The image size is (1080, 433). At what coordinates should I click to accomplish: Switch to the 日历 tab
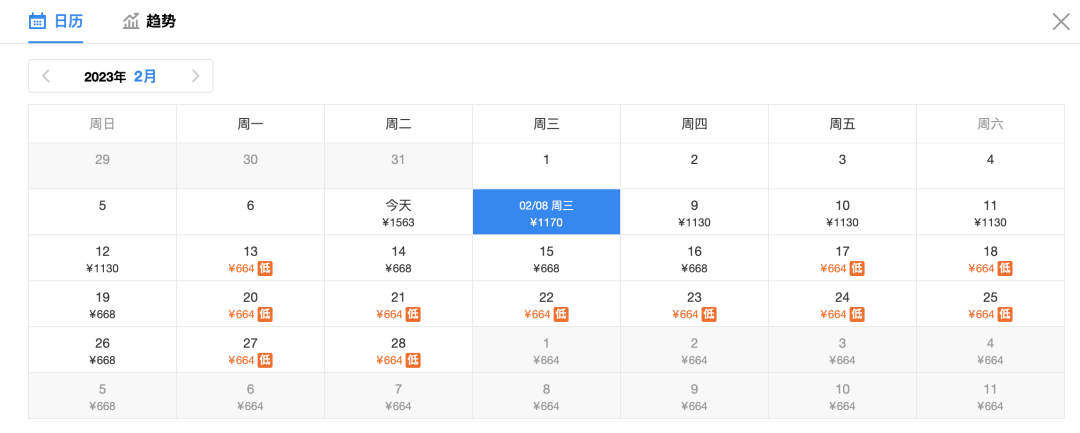click(56, 21)
